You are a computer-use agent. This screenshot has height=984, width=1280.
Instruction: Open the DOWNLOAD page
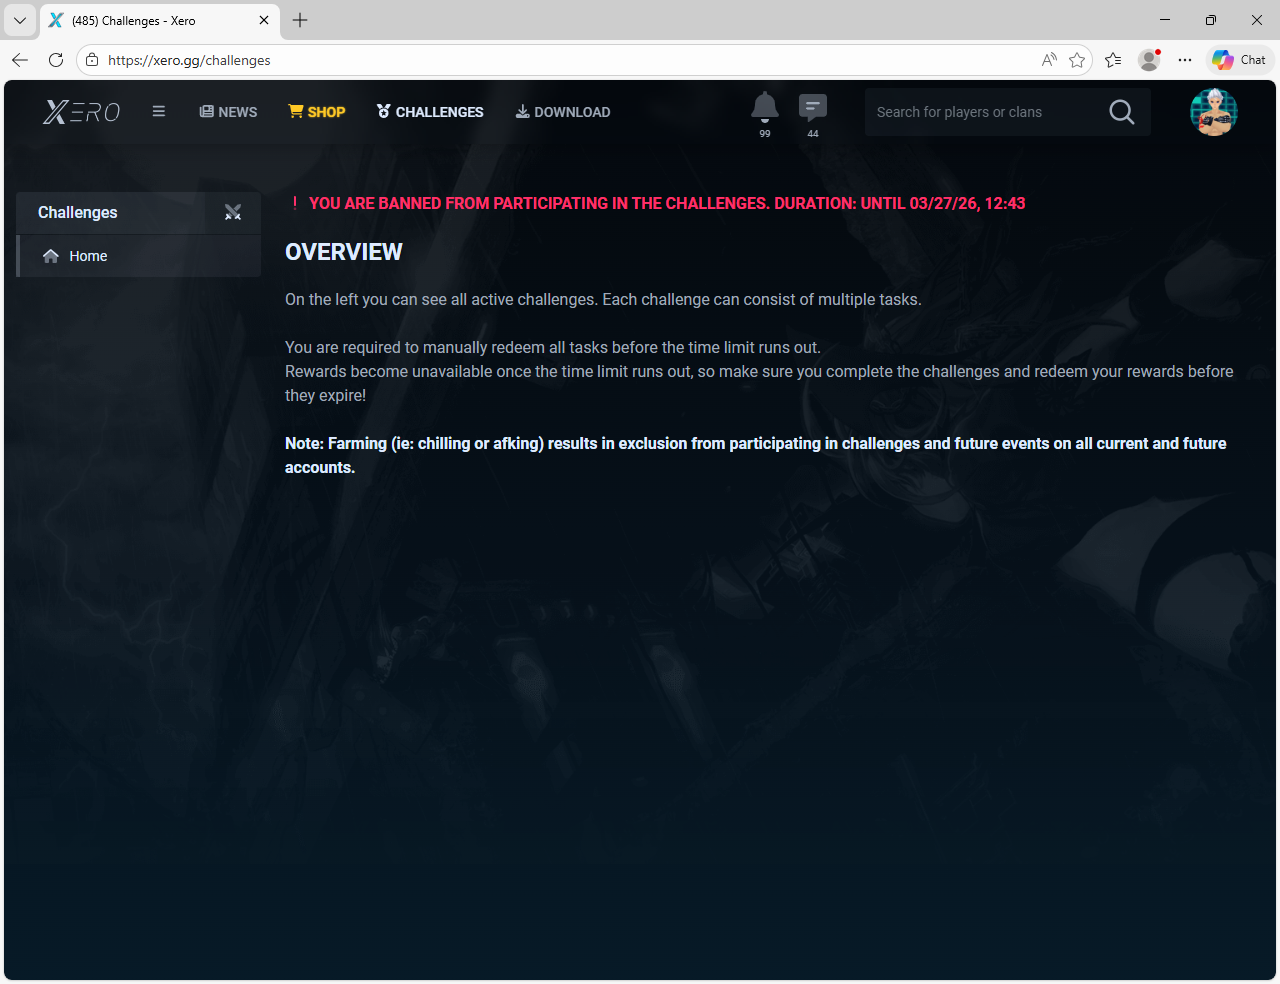[563, 112]
